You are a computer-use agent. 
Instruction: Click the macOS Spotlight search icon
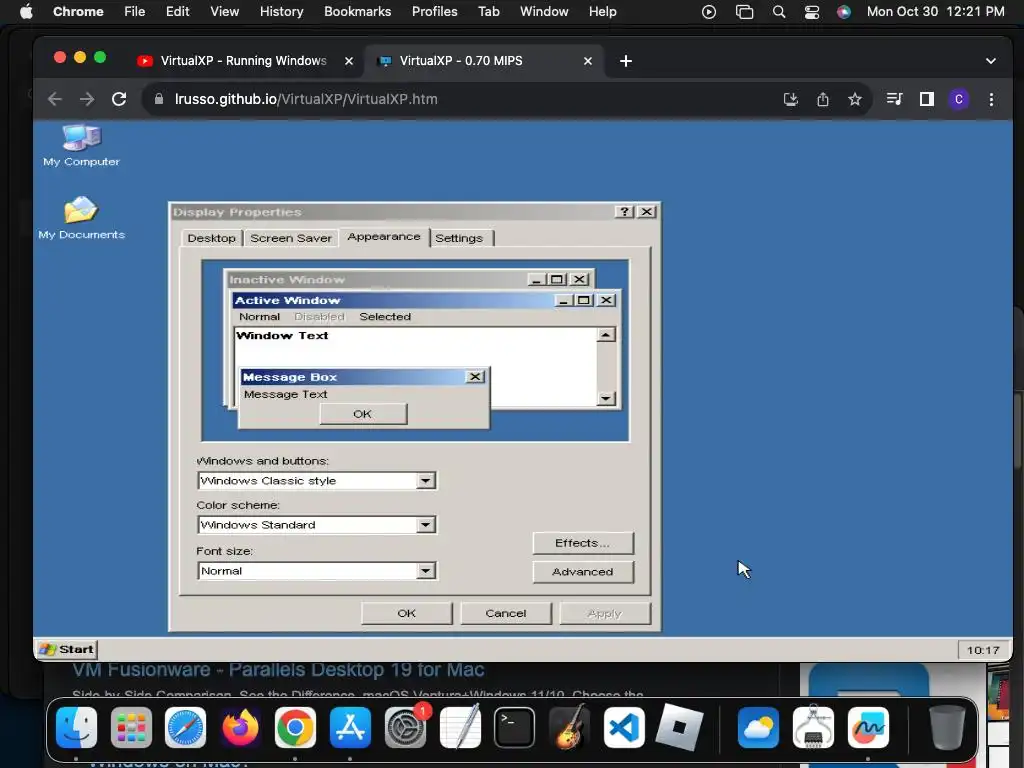coord(778,12)
